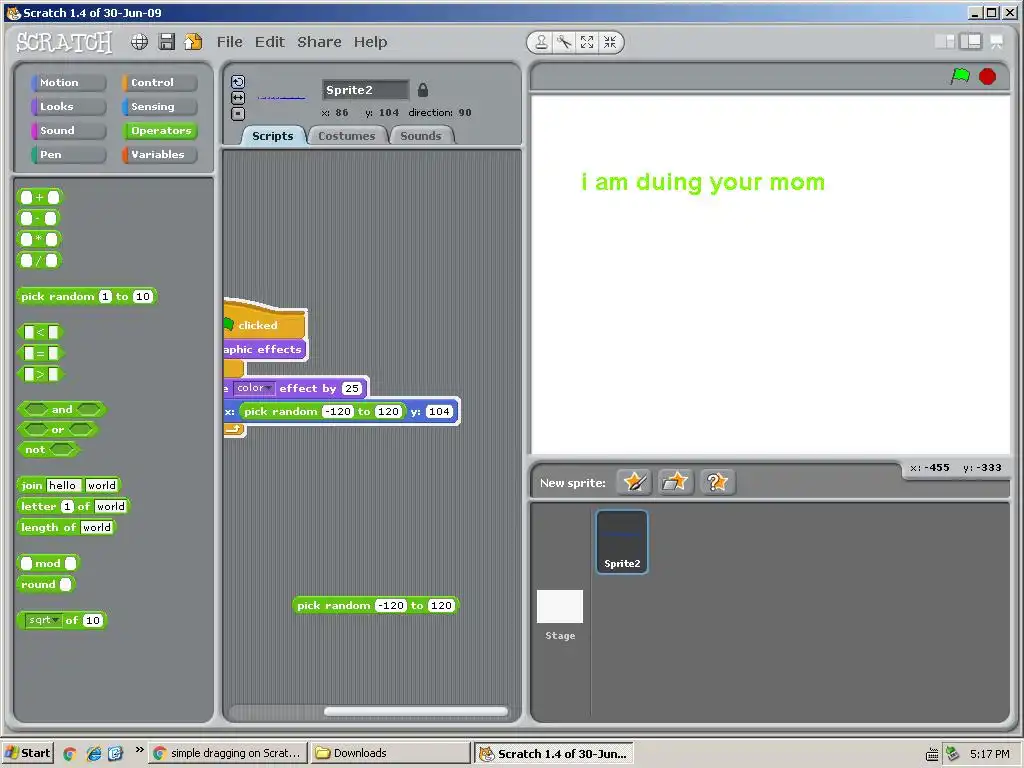Paint a new sprite
Viewport: 1024px width, 768px height.
click(634, 482)
